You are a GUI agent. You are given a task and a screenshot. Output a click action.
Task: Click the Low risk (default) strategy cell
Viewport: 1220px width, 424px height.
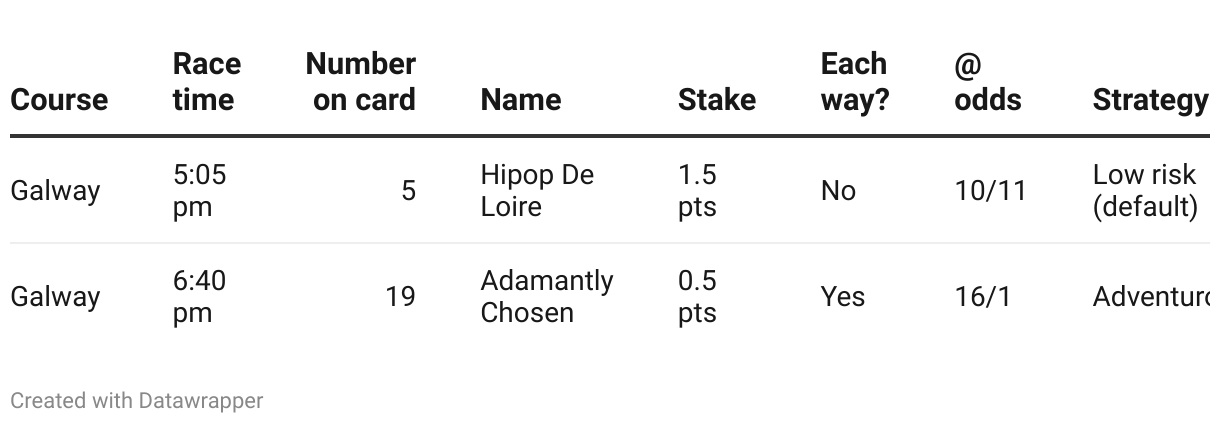pyautogui.click(x=1146, y=190)
